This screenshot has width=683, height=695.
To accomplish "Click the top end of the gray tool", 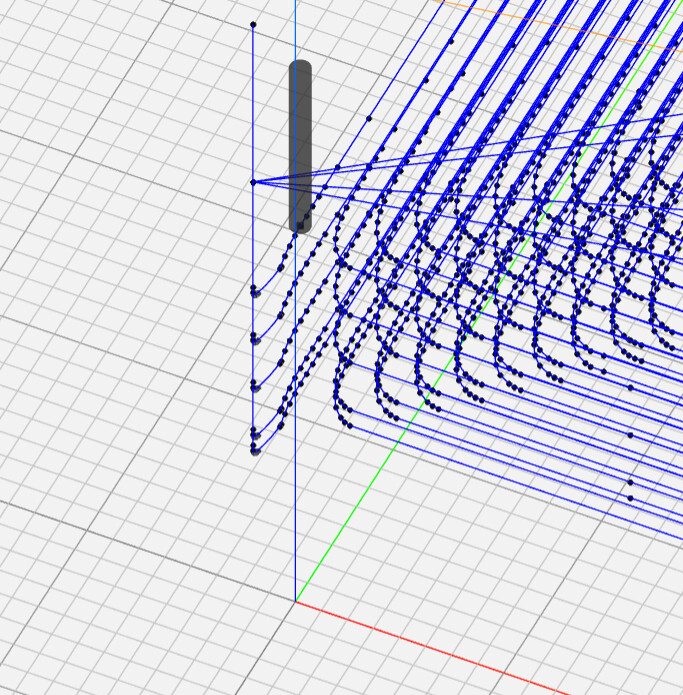I will click(x=300, y=67).
